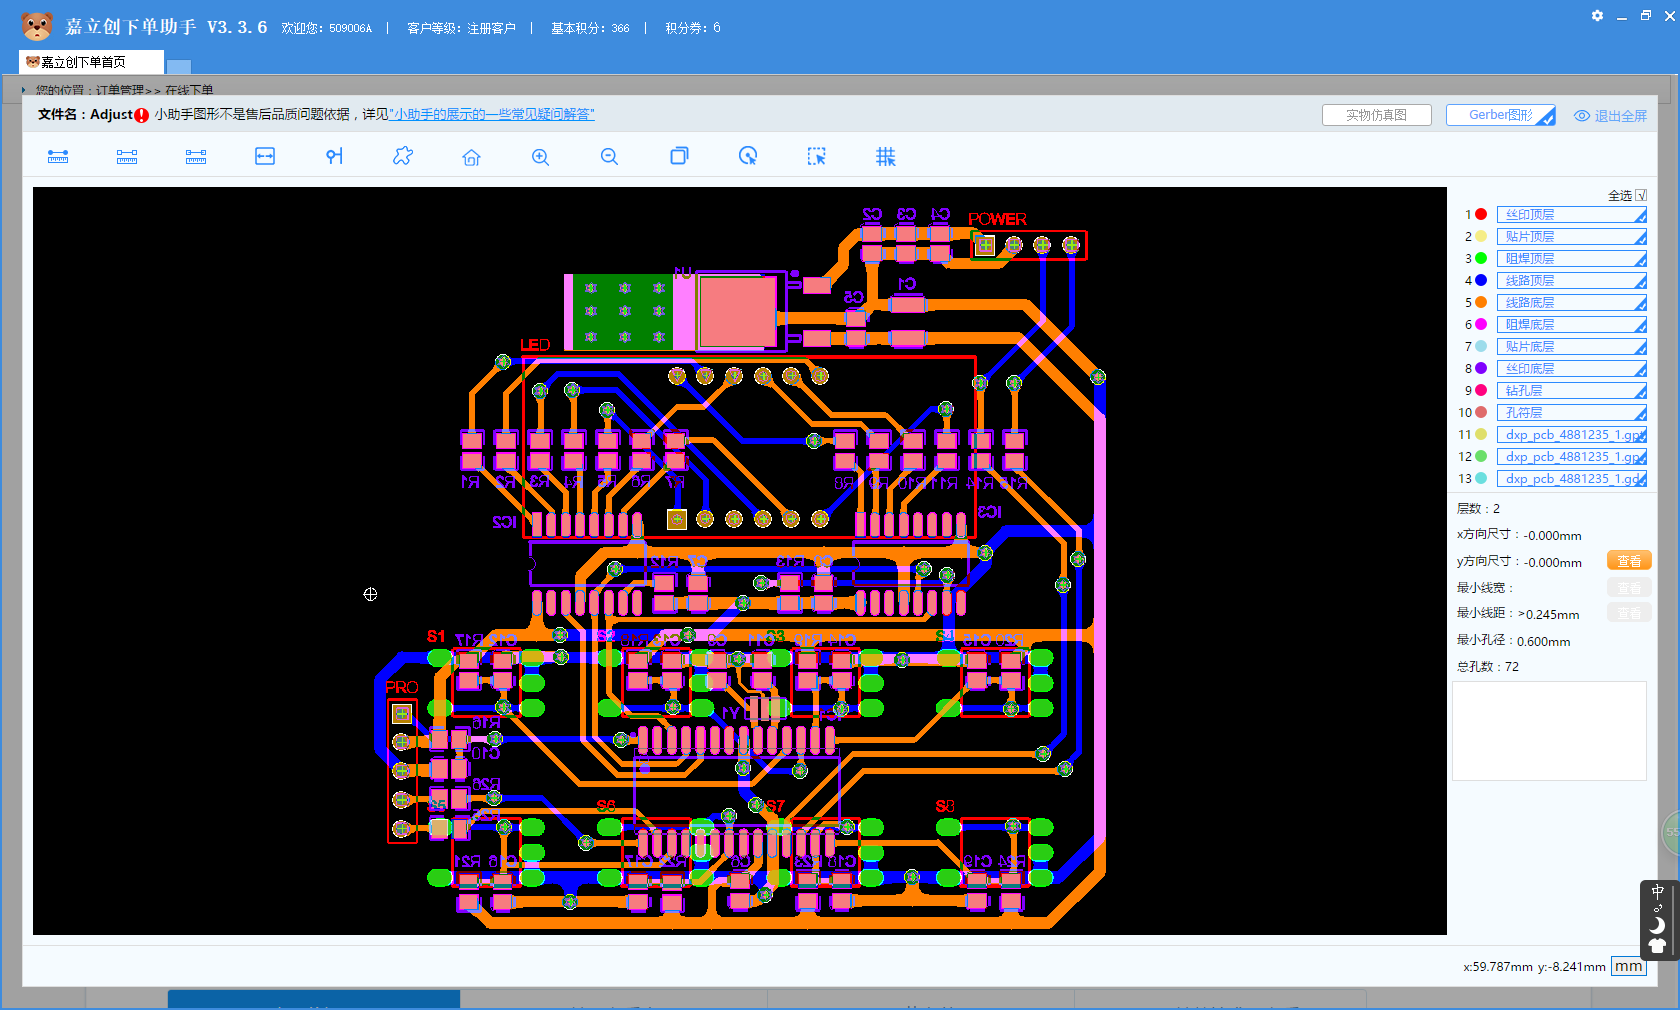Click the purple color dot for layer 8
The image size is (1680, 1010).
click(x=1481, y=369)
